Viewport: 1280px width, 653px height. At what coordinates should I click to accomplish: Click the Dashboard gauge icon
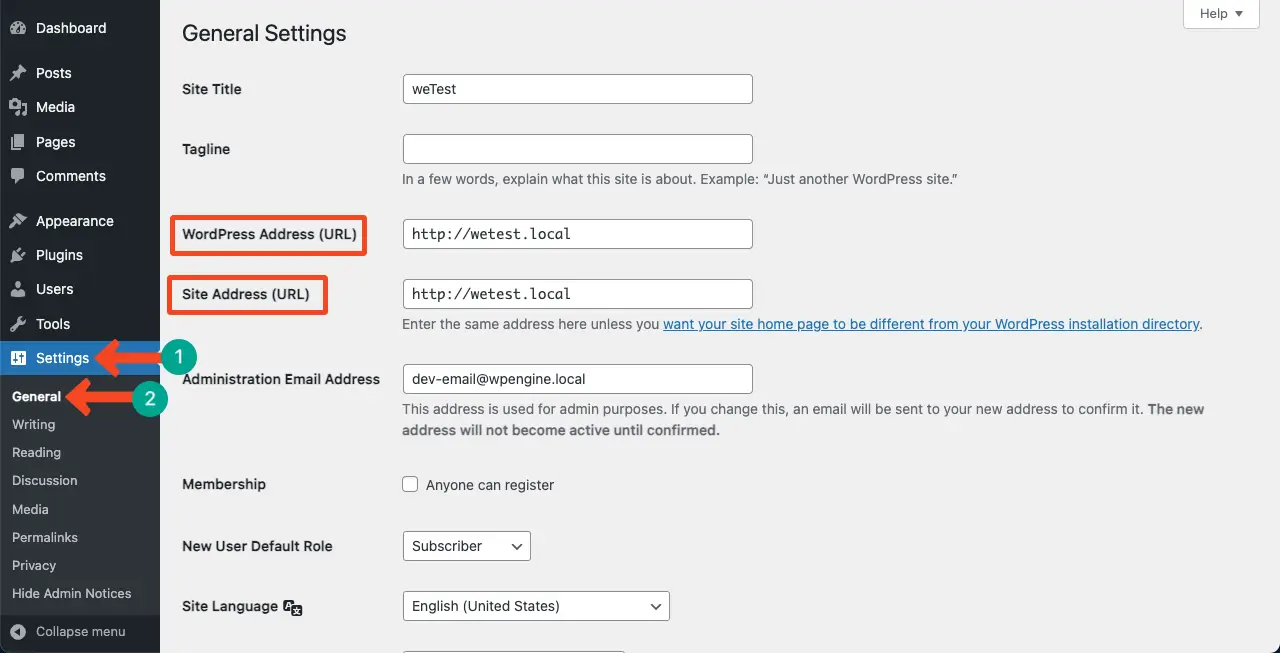pos(18,28)
